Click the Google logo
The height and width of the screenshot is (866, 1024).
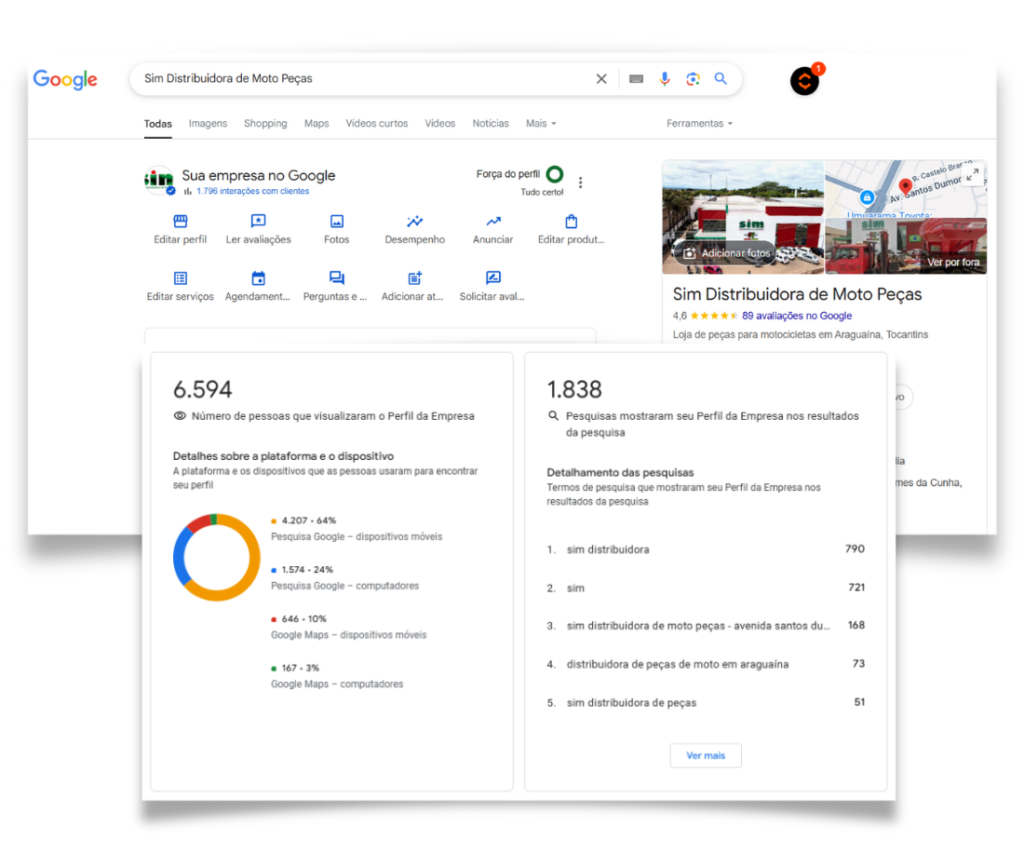pyautogui.click(x=65, y=79)
